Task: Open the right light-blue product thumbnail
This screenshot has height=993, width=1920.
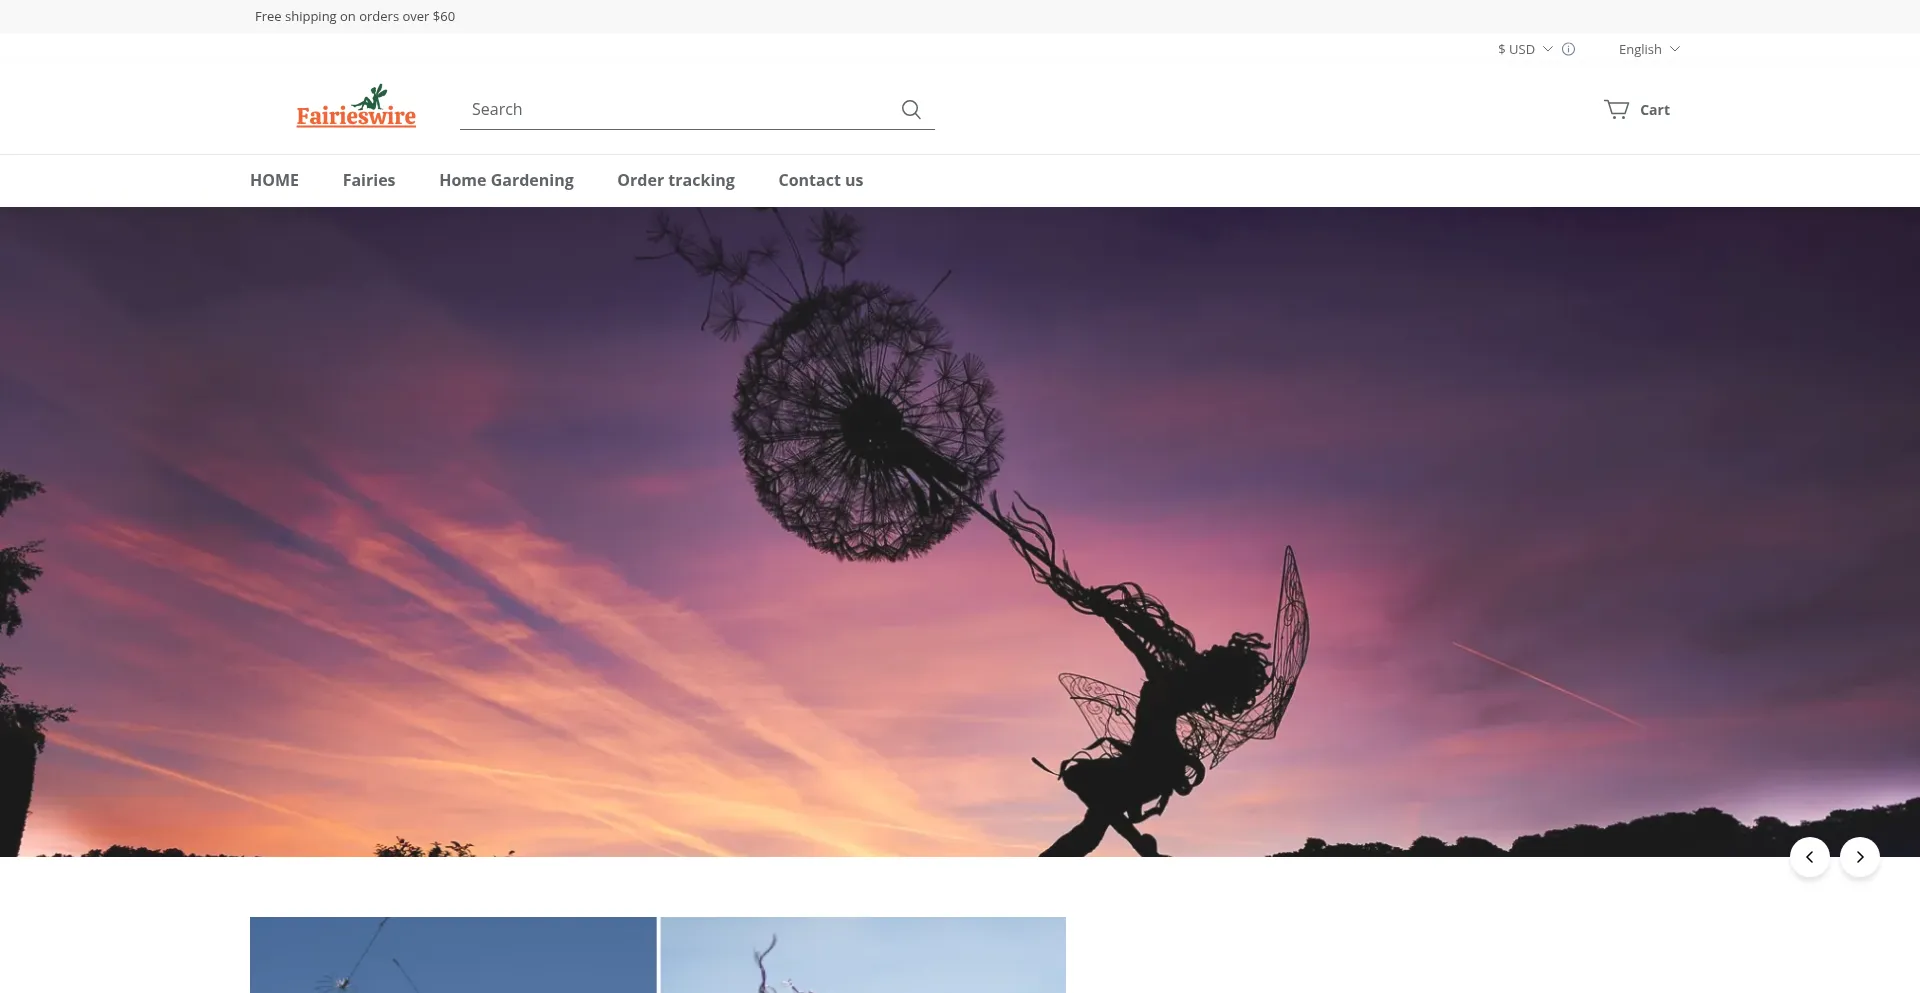Action: 863,954
